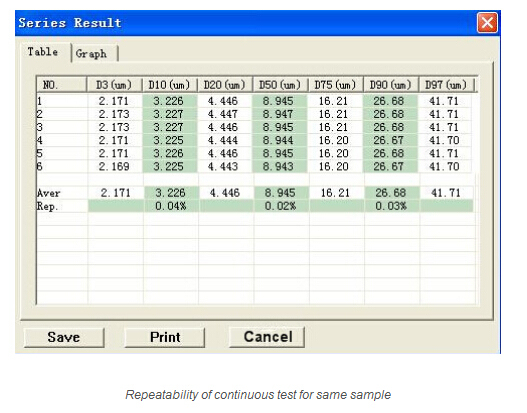Click D3 value 2.169 in row 6
The image size is (527, 413).
pyautogui.click(x=114, y=167)
